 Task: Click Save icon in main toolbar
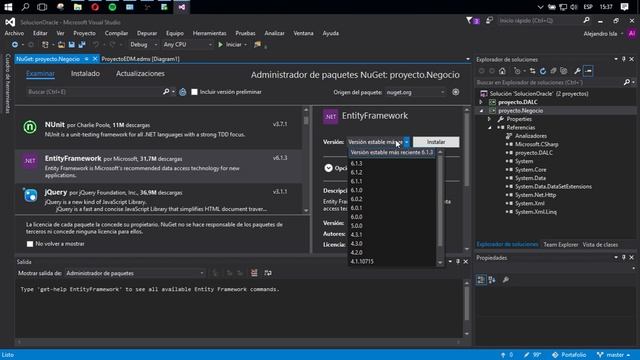pyautogui.click(x=71, y=44)
